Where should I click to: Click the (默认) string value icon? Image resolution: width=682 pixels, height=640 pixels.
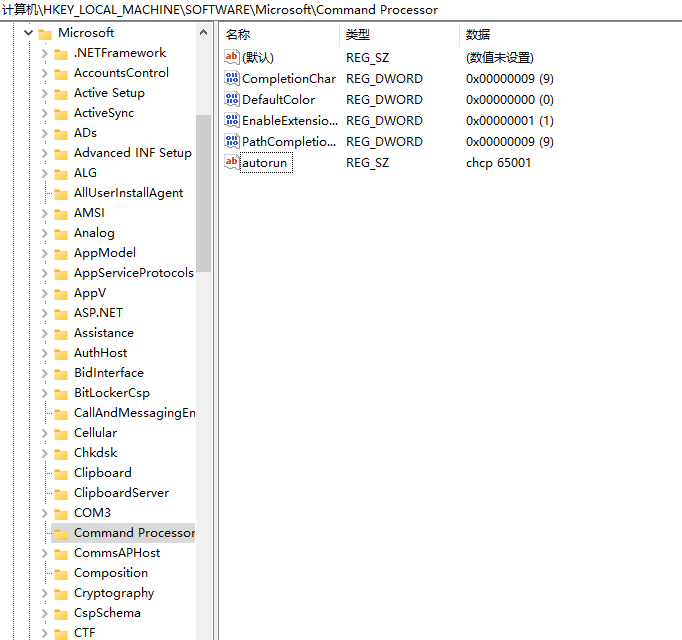click(231, 57)
